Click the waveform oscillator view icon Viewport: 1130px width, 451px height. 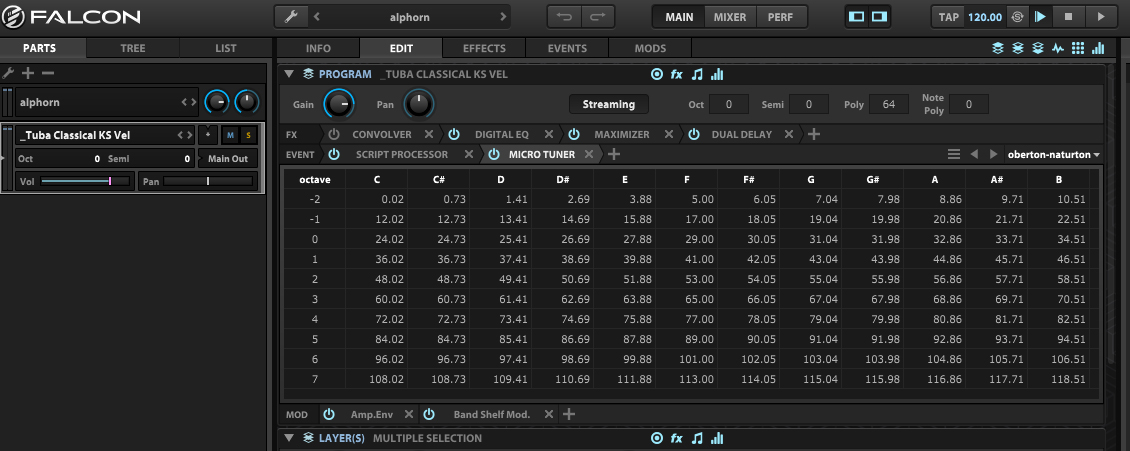(x=1058, y=48)
